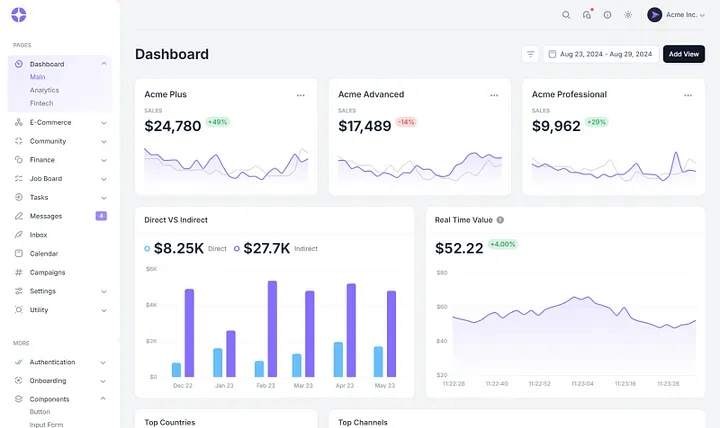Click the Add View button
Viewport: 720px width, 428px height.
[x=684, y=54]
